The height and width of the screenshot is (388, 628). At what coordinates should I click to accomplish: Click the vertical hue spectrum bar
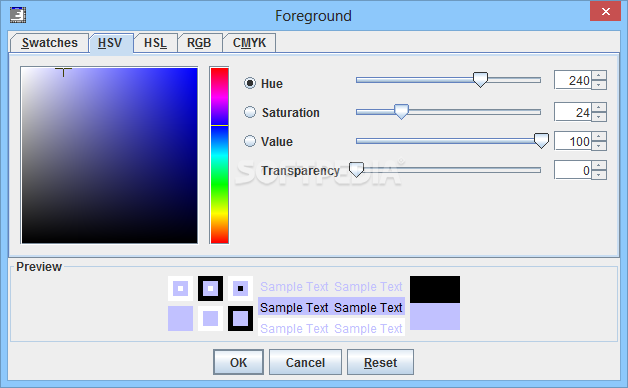pos(219,155)
